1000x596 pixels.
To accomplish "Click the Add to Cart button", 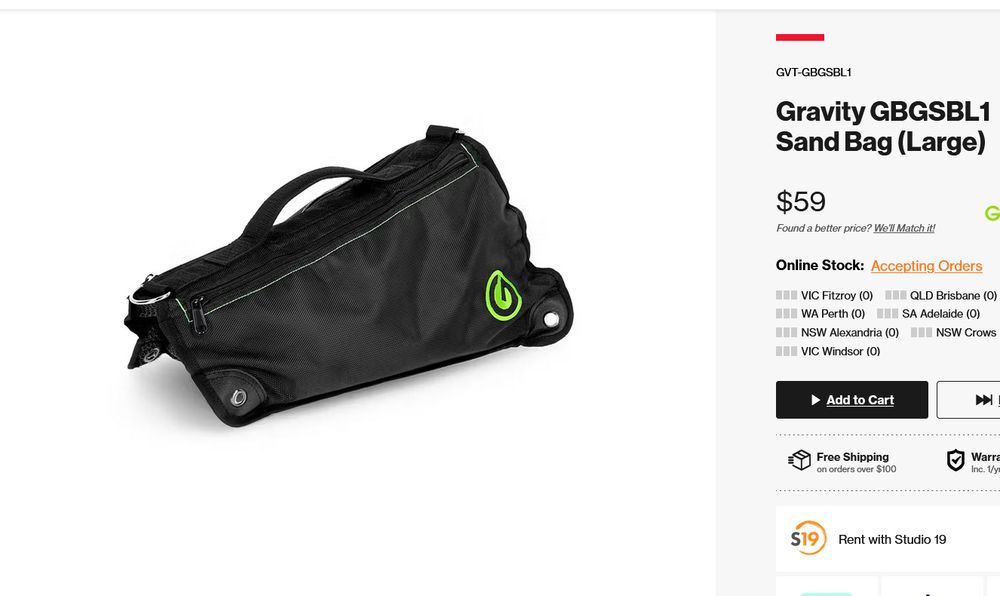I will point(851,400).
